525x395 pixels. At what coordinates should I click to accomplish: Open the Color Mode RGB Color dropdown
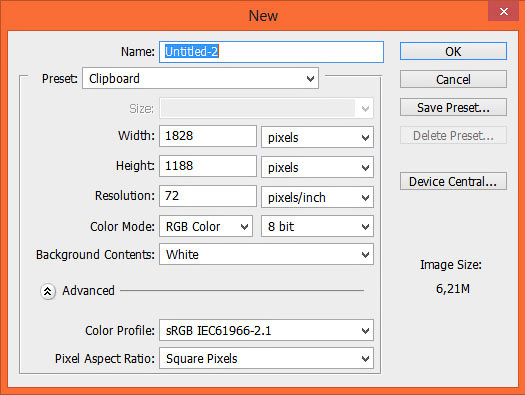click(206, 226)
